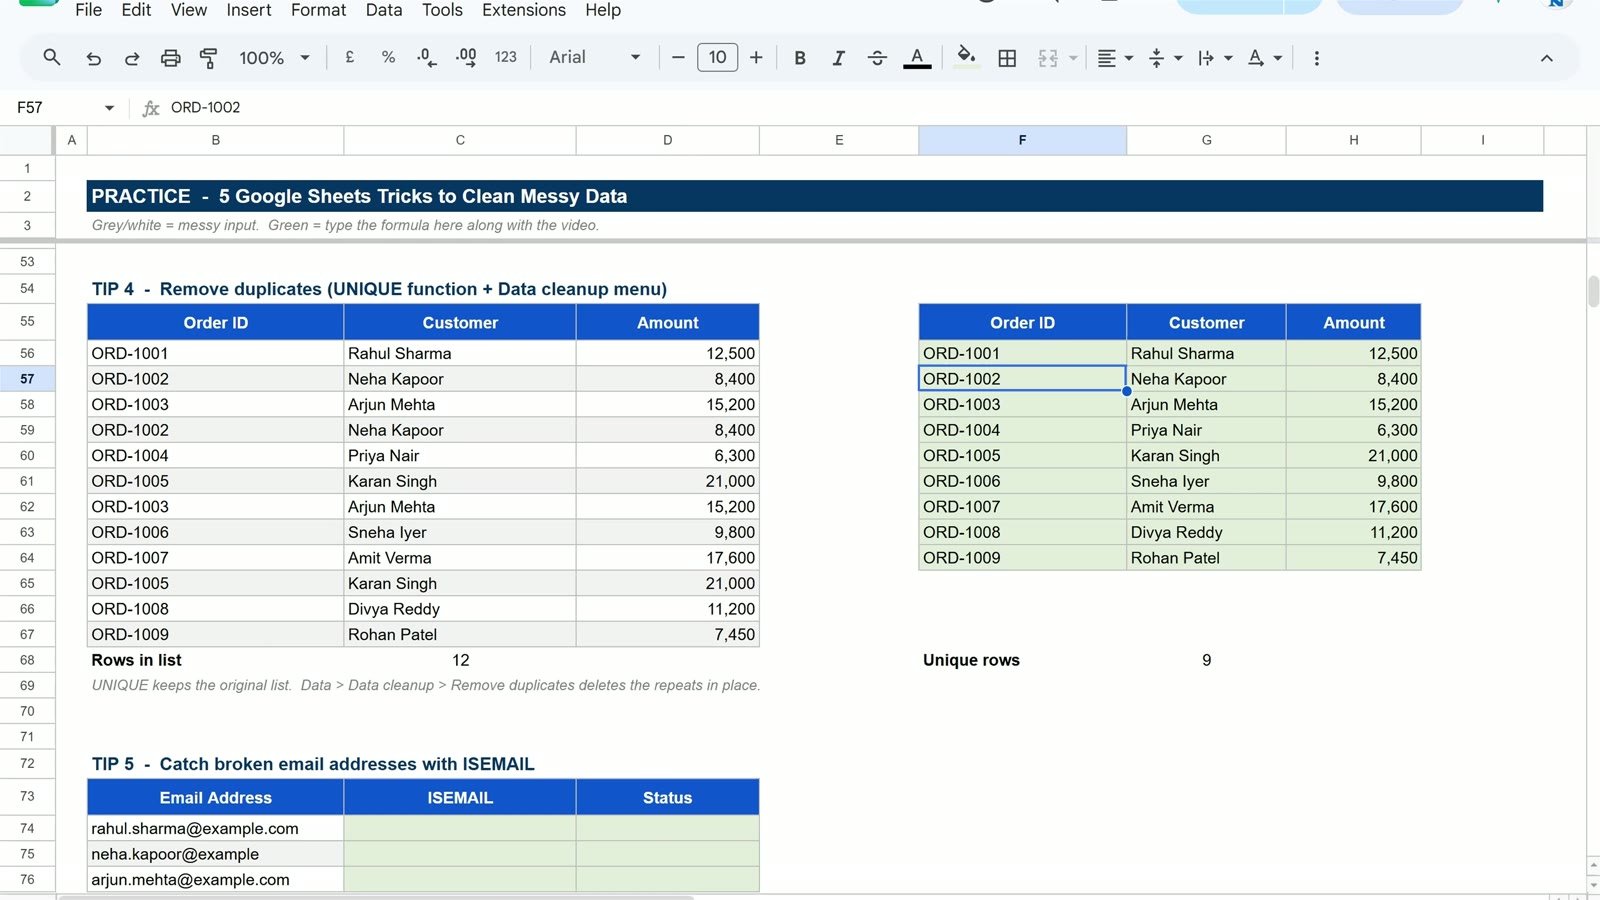Click the empty ISEMAIL cell for rahul.sharma

point(460,828)
